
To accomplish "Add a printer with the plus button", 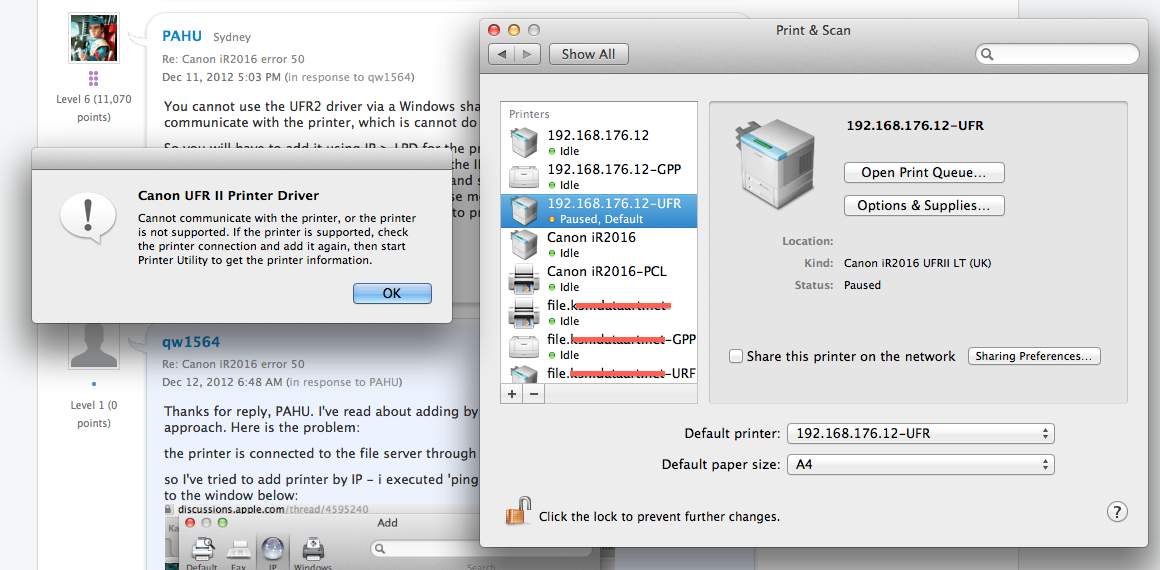I will tap(511, 394).
